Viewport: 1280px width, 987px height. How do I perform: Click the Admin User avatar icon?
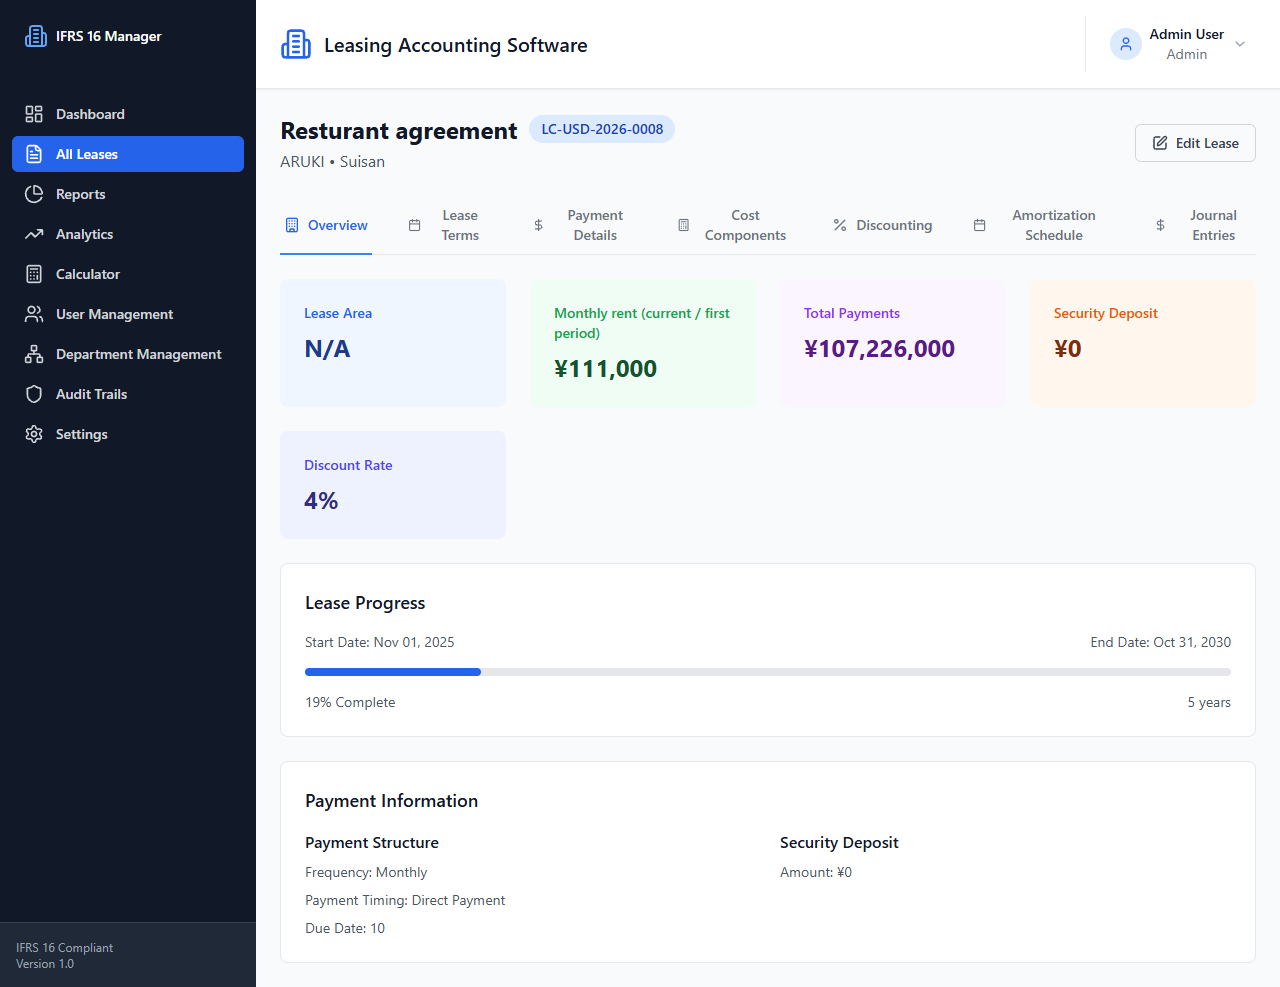coord(1126,44)
